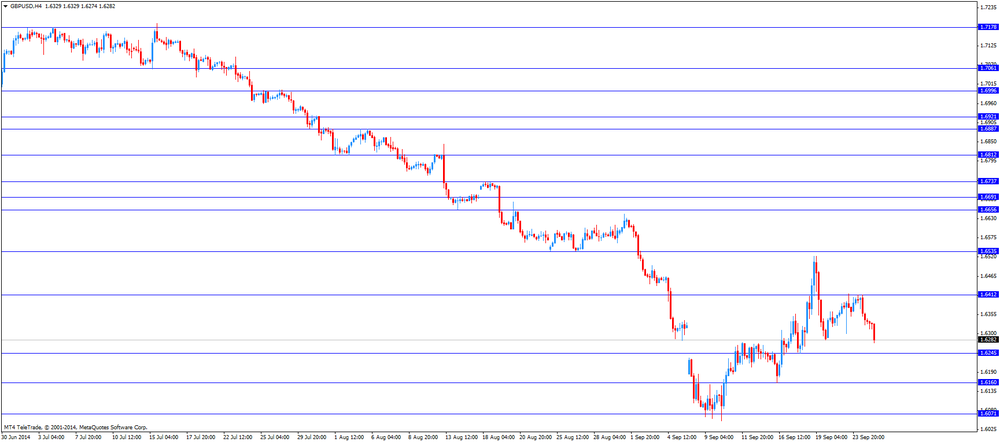
Task: Click the horizontal line at level 1.7178
Action: 489,27
